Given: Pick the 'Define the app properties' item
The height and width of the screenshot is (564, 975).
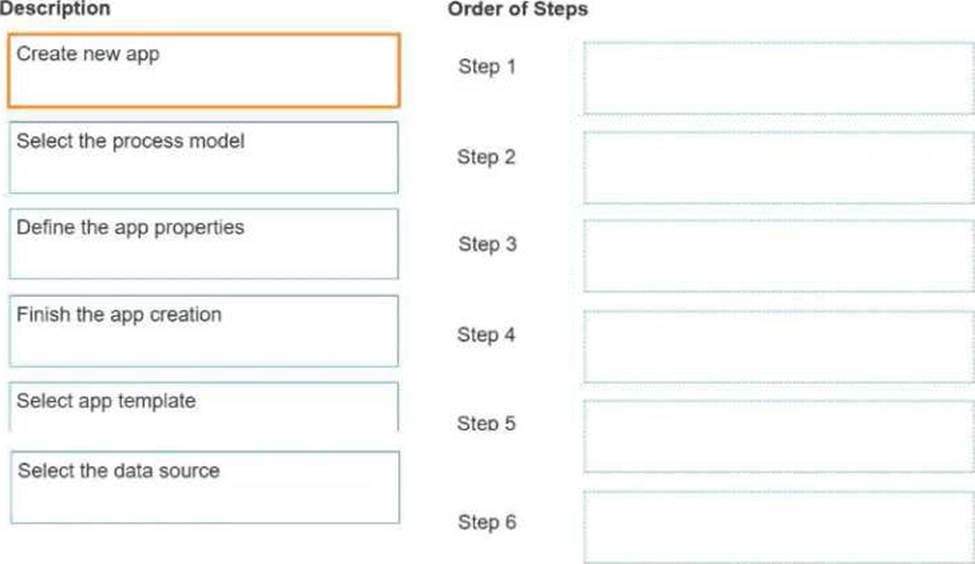Looking at the screenshot, I should click(x=203, y=243).
